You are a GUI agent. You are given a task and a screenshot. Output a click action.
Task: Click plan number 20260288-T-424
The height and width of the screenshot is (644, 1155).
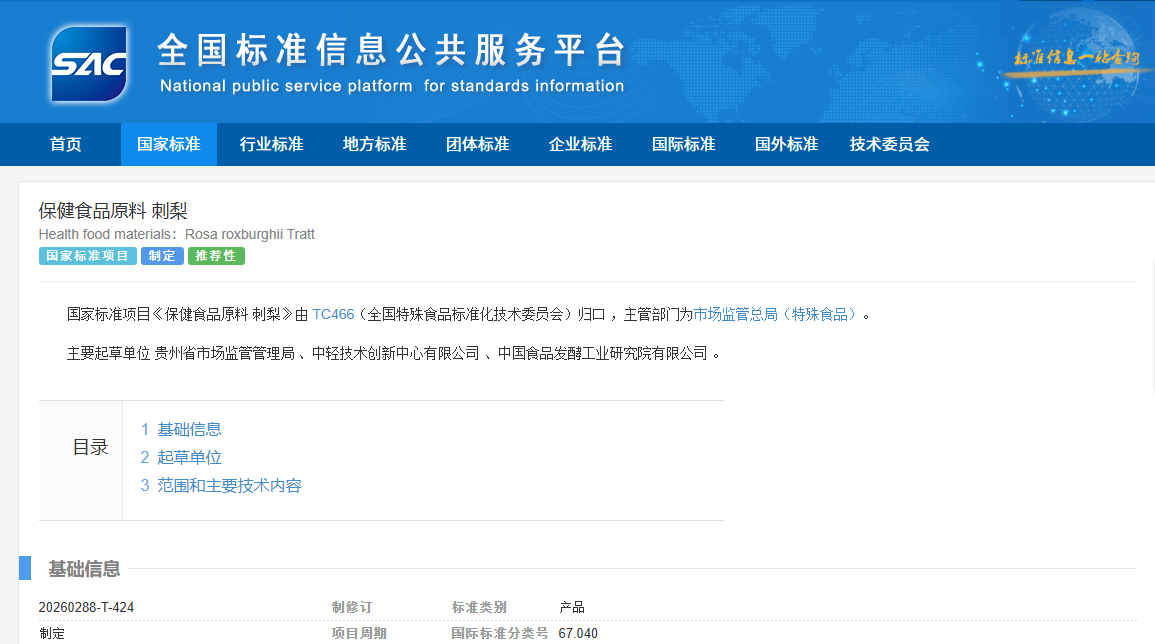tap(86, 608)
